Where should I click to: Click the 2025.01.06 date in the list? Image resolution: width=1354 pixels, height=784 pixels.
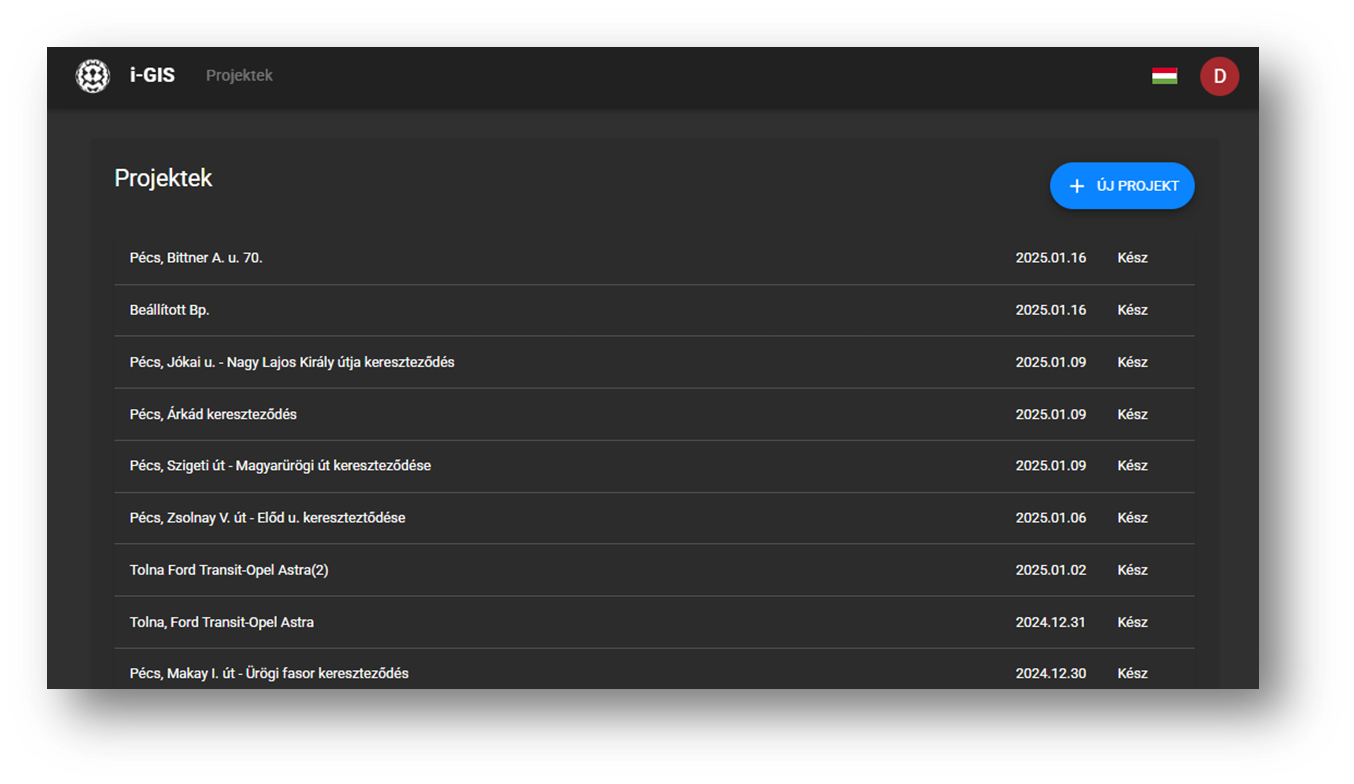point(1050,518)
